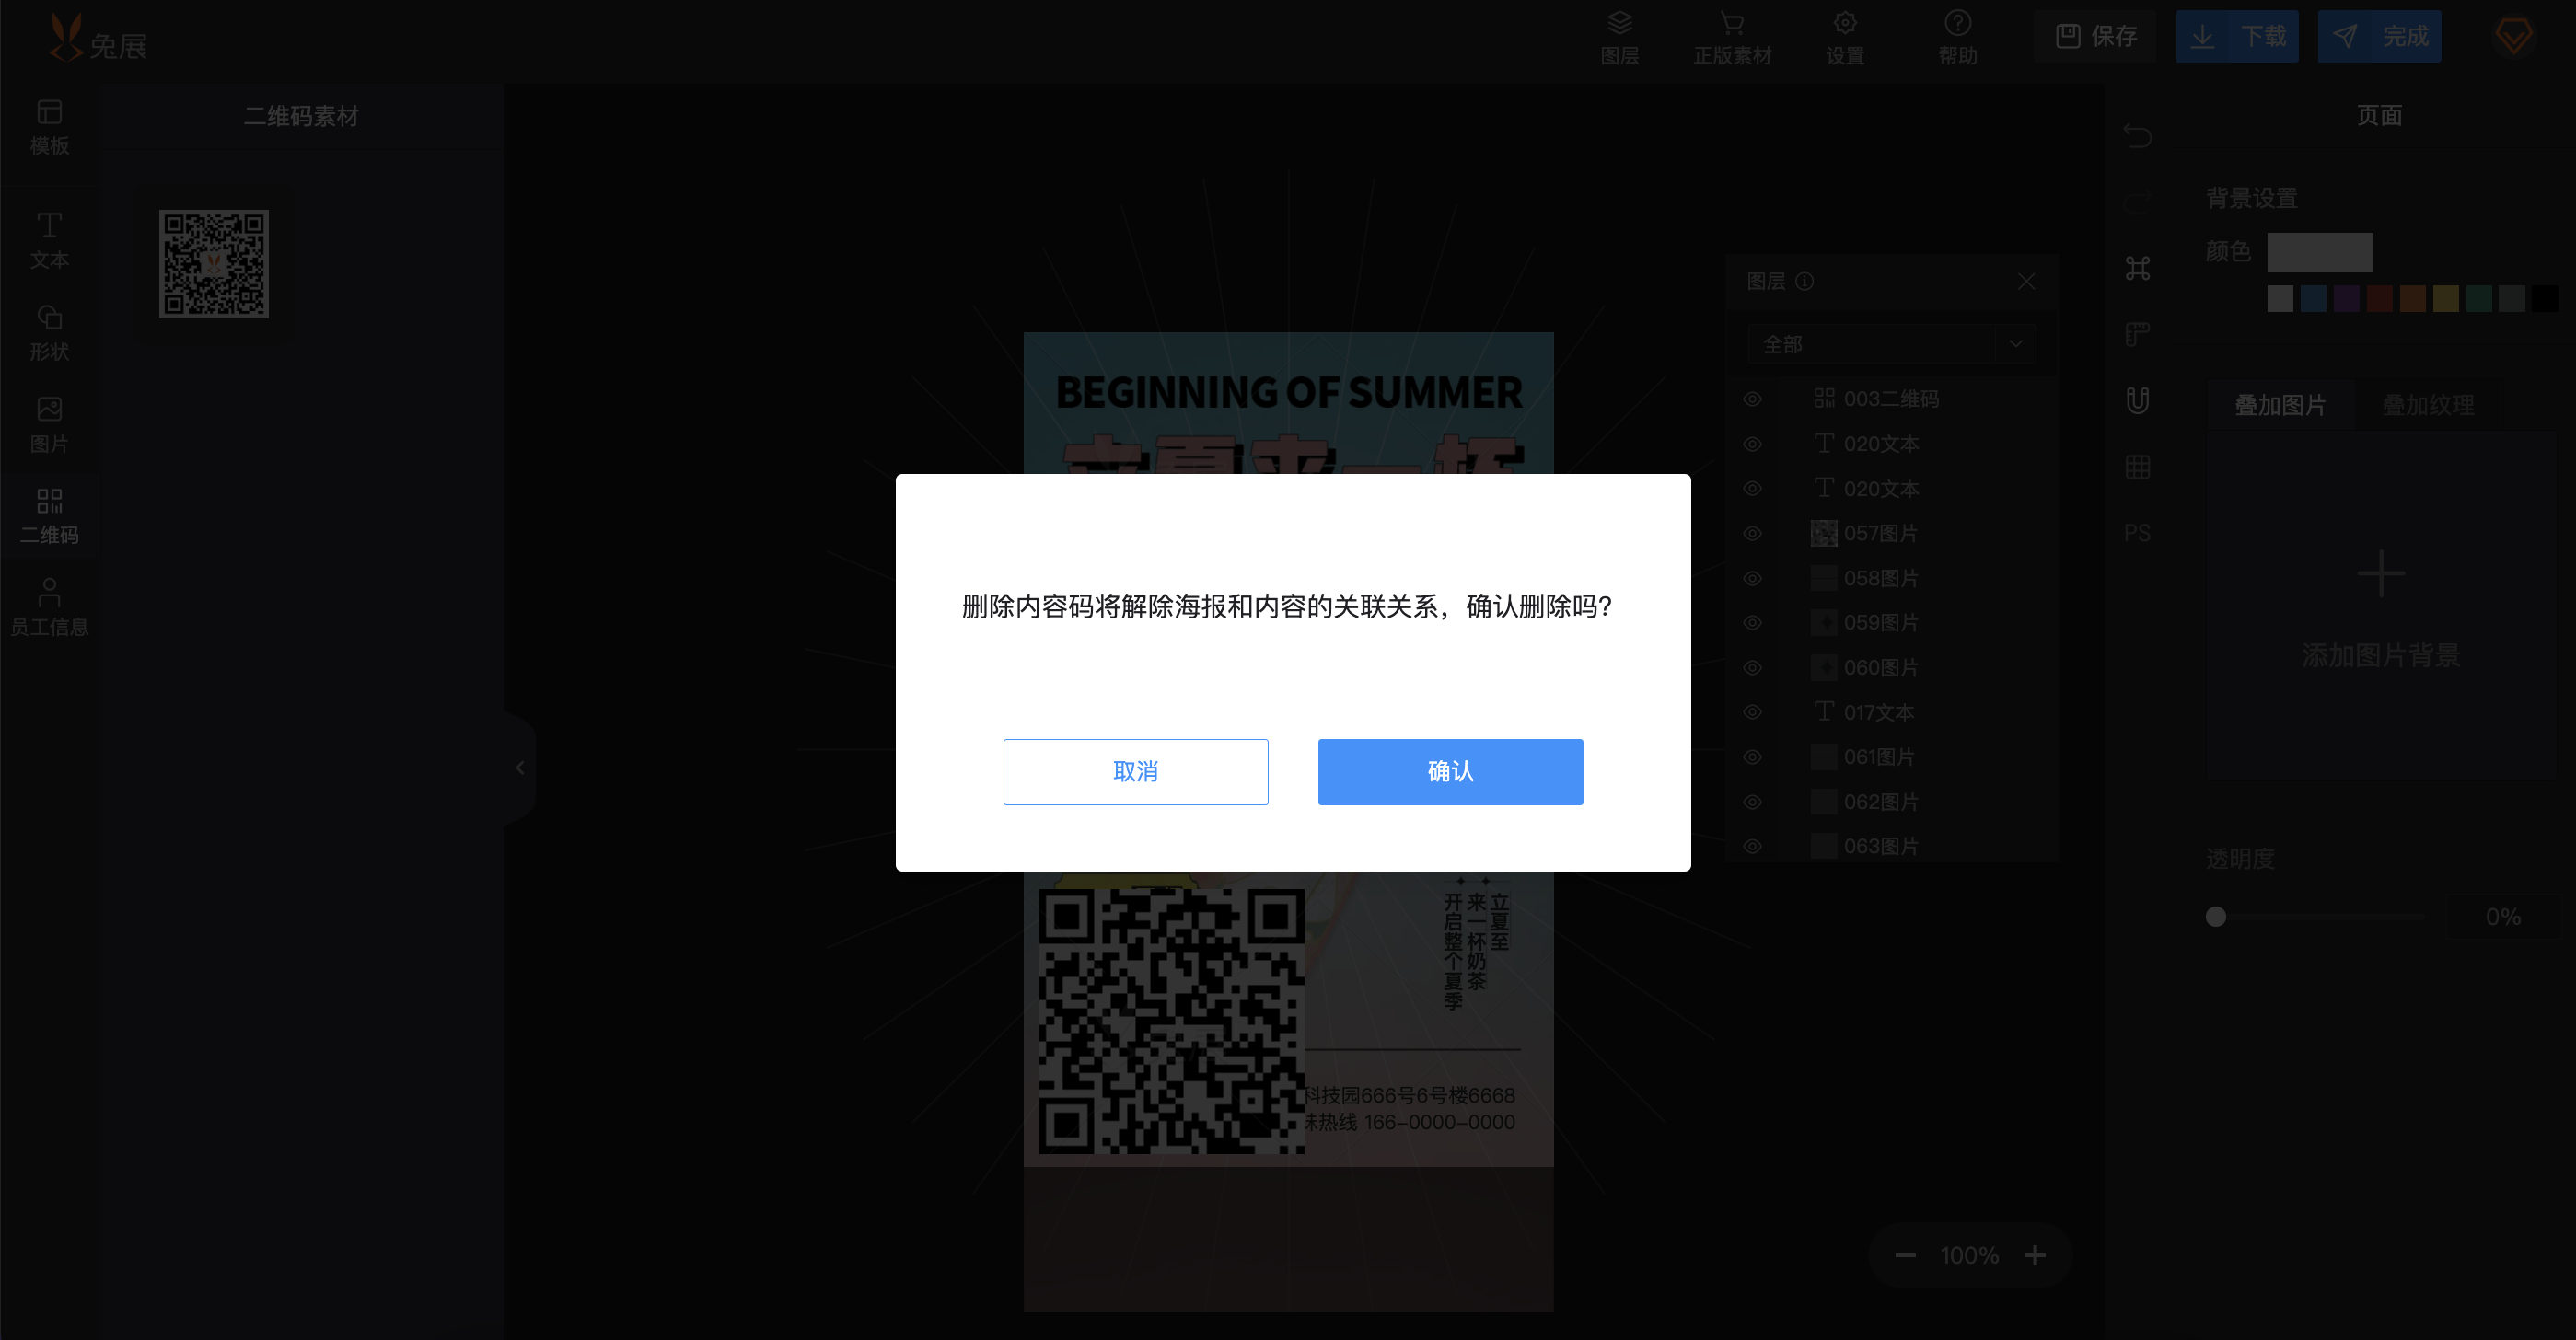Open 图层 layers toolbar icon
Screen dimensions: 2576x1340
pyautogui.click(x=1620, y=38)
